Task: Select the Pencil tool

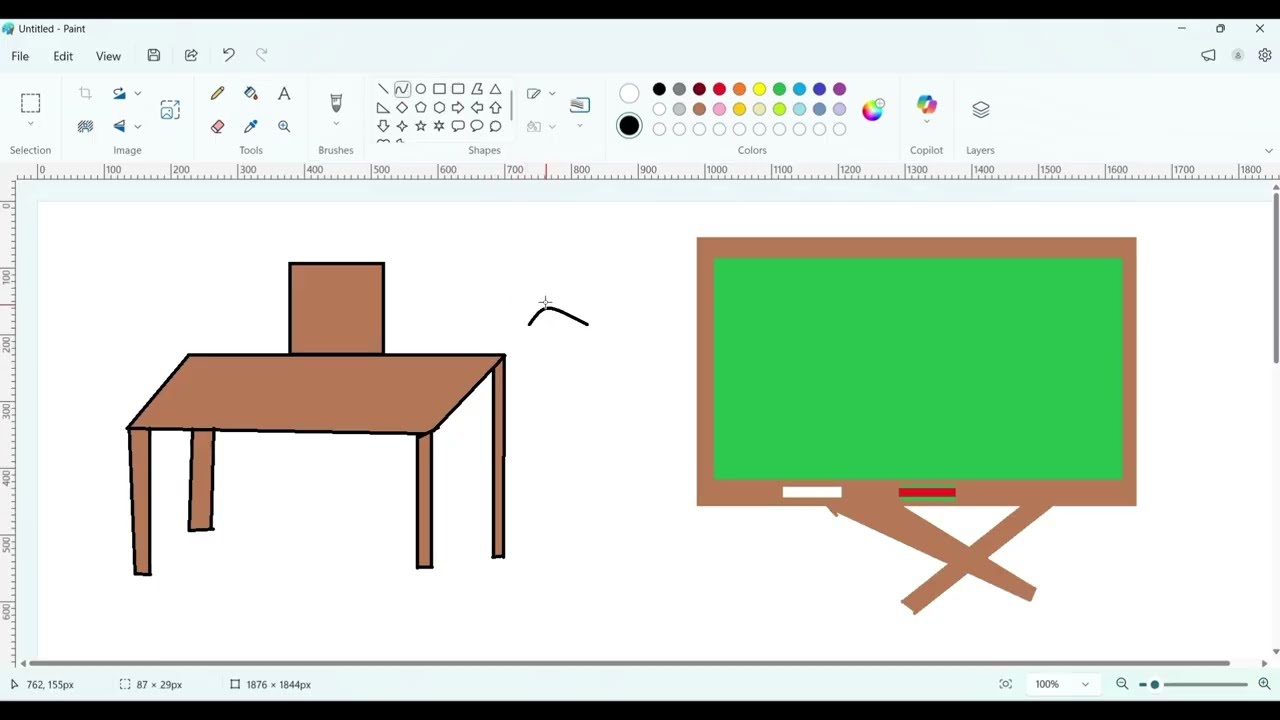Action: [x=217, y=93]
